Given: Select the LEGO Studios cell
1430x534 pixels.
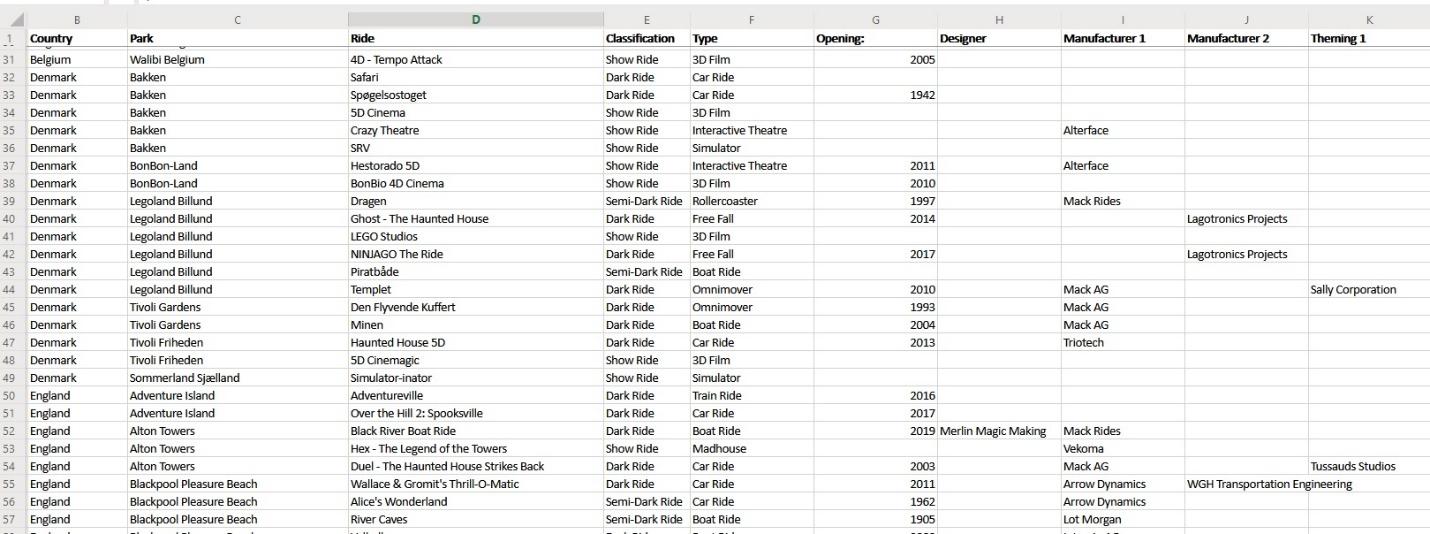Looking at the screenshot, I should [x=476, y=237].
